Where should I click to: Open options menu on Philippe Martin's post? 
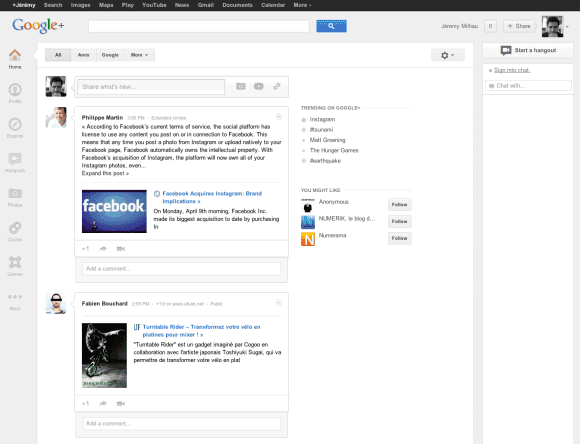coord(279,117)
